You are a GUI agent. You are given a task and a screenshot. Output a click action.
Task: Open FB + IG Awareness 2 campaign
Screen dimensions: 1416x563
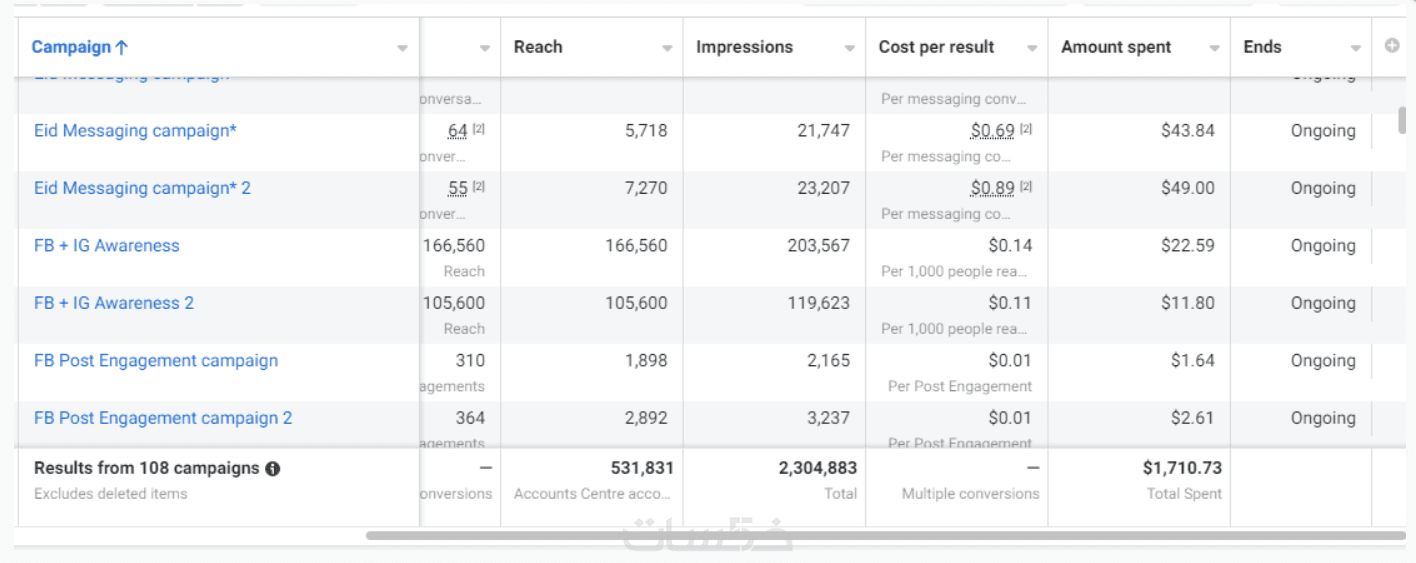(x=114, y=303)
